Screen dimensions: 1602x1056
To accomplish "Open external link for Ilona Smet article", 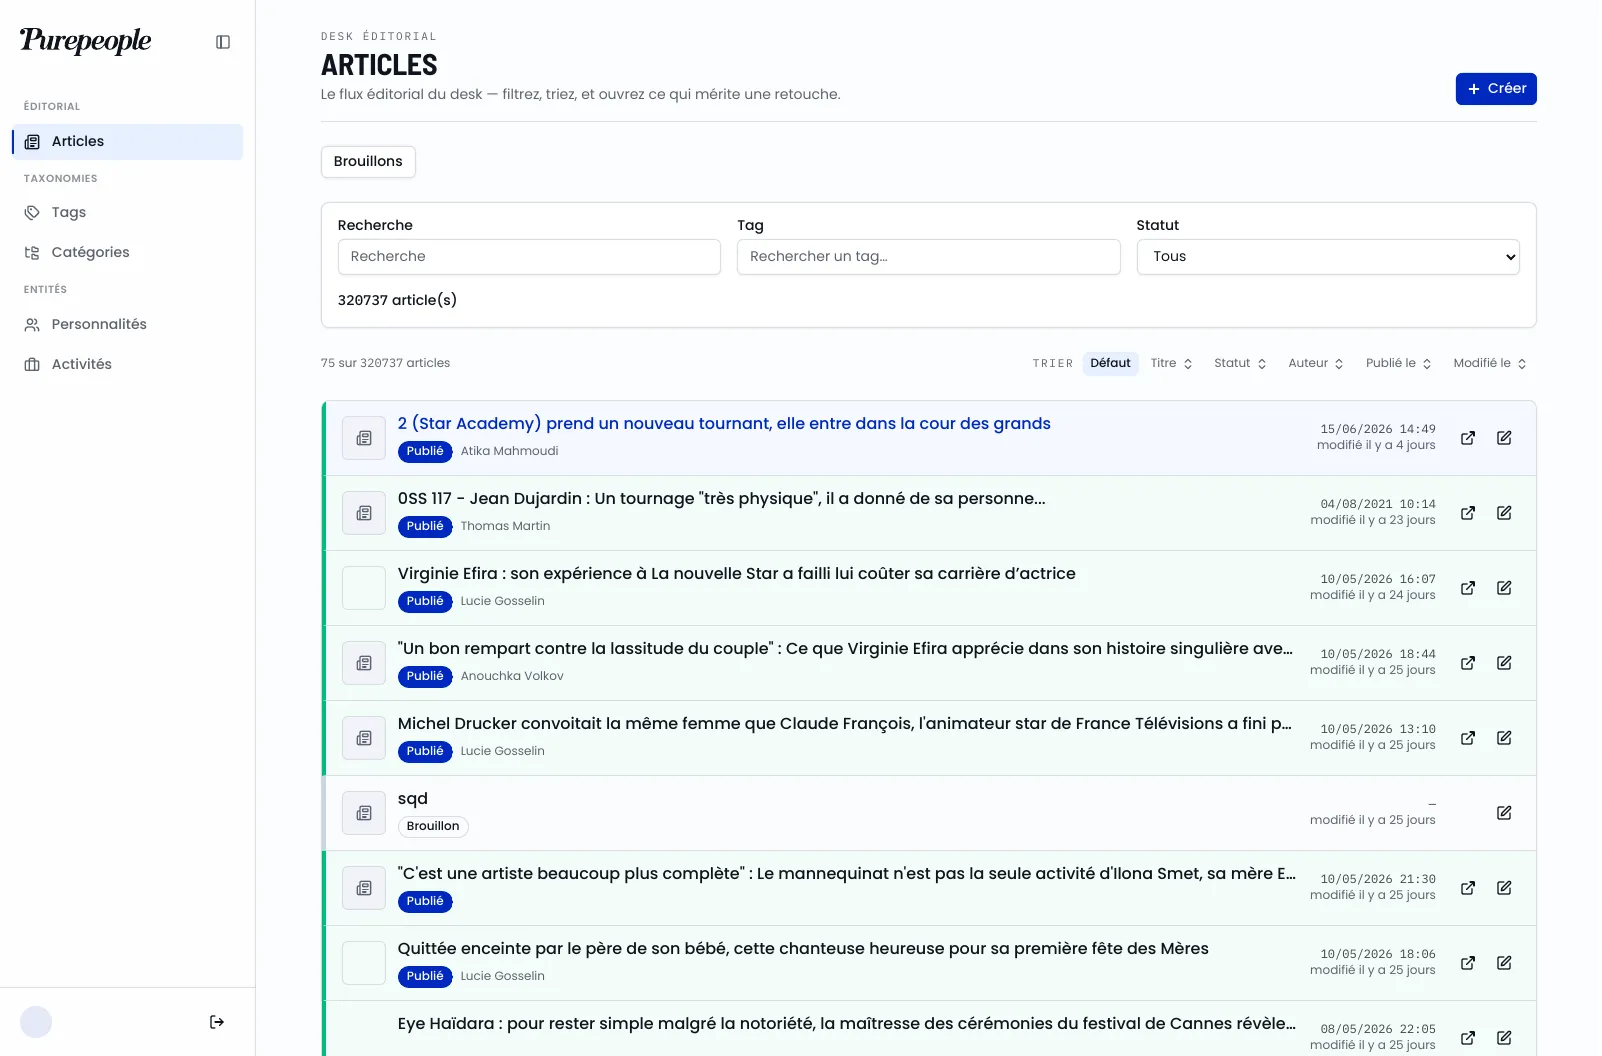I will point(1468,888).
